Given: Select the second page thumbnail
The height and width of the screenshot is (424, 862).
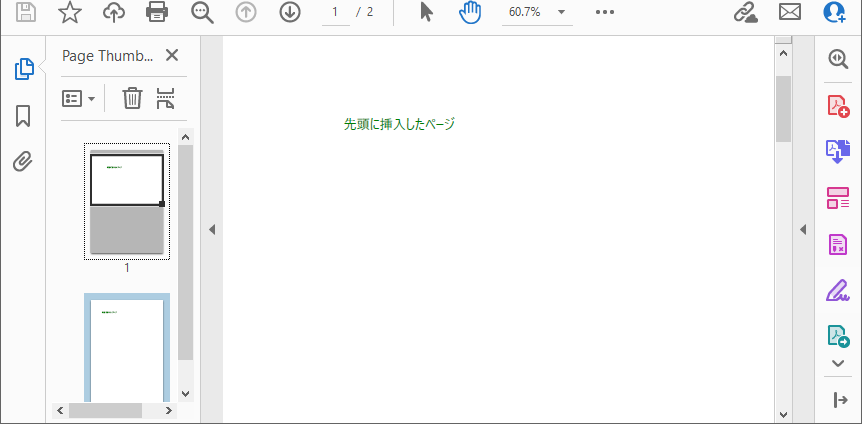Looking at the screenshot, I should point(127,348).
